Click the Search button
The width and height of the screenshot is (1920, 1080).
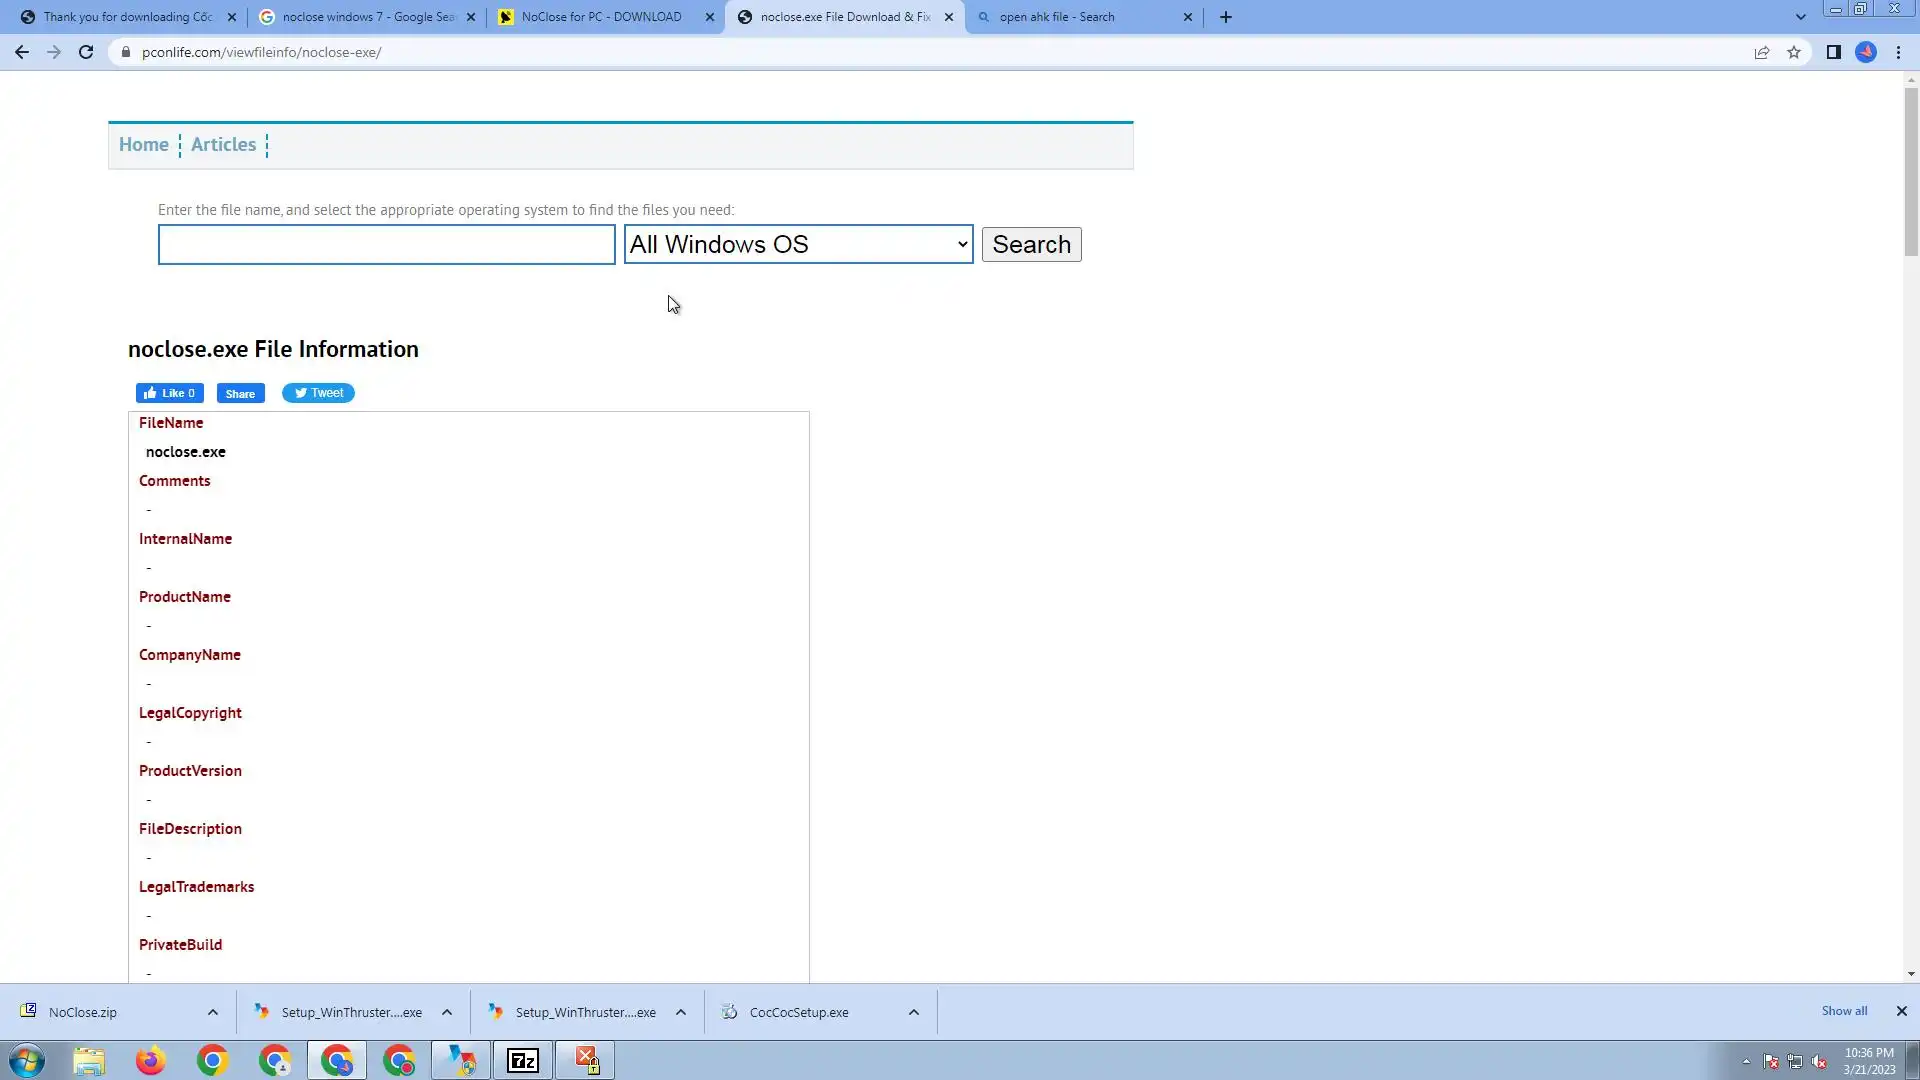(x=1031, y=245)
